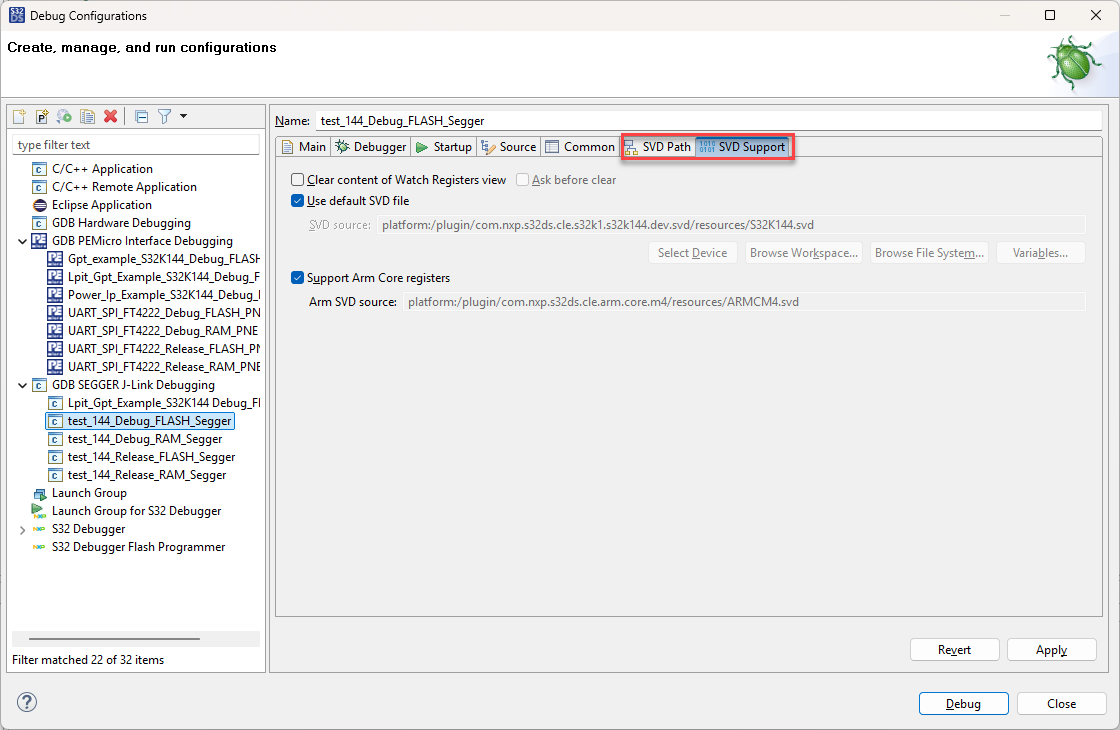Switch to the Startup tab
Viewport: 1120px width, 730px height.
click(x=444, y=146)
